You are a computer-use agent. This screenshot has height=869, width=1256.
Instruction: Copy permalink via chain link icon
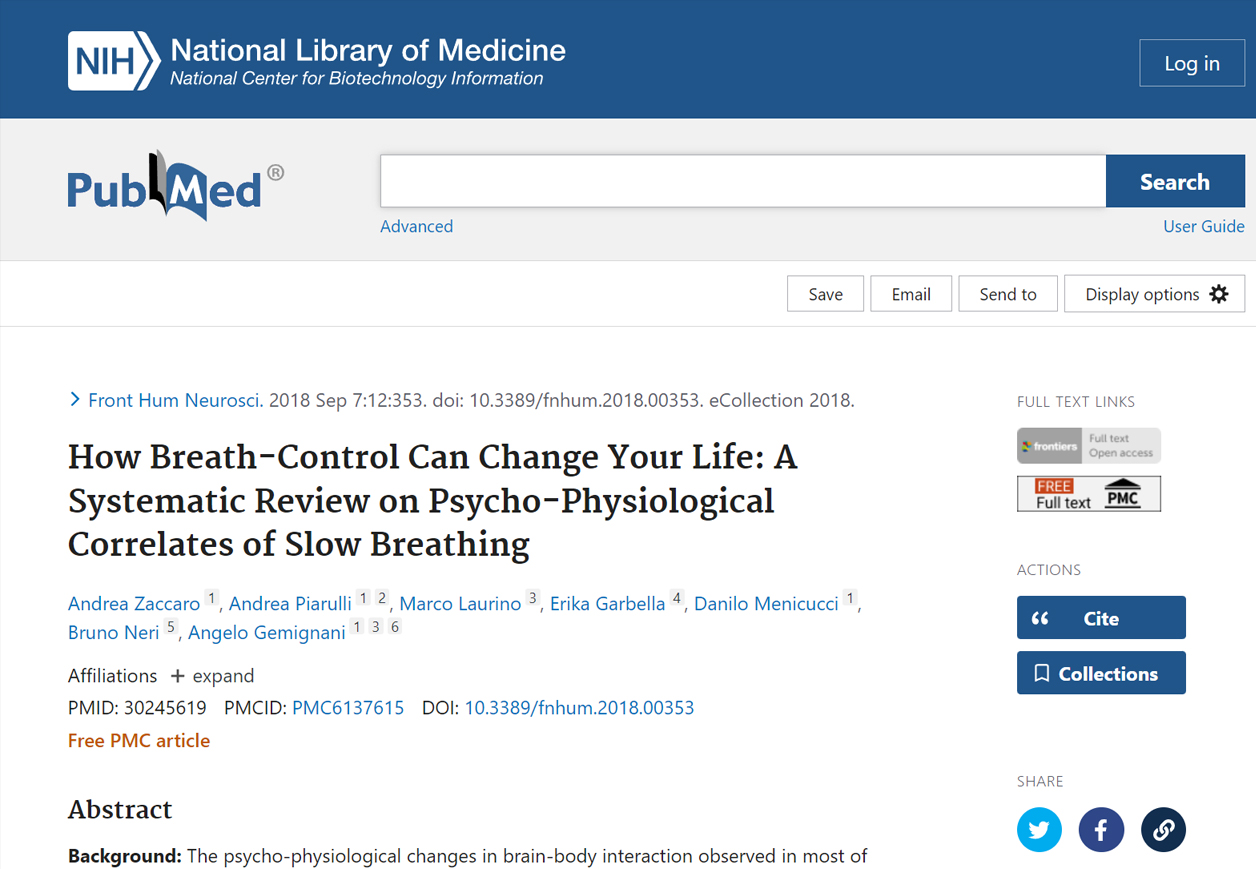point(1163,829)
